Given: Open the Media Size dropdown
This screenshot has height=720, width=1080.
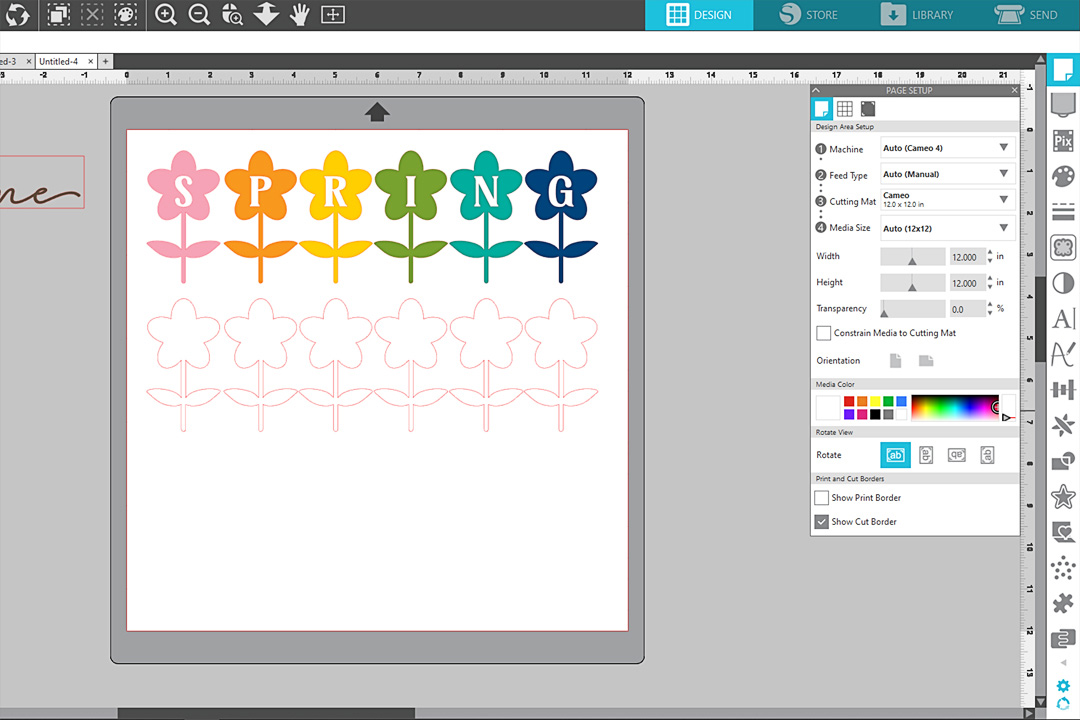Looking at the screenshot, I should pos(946,228).
